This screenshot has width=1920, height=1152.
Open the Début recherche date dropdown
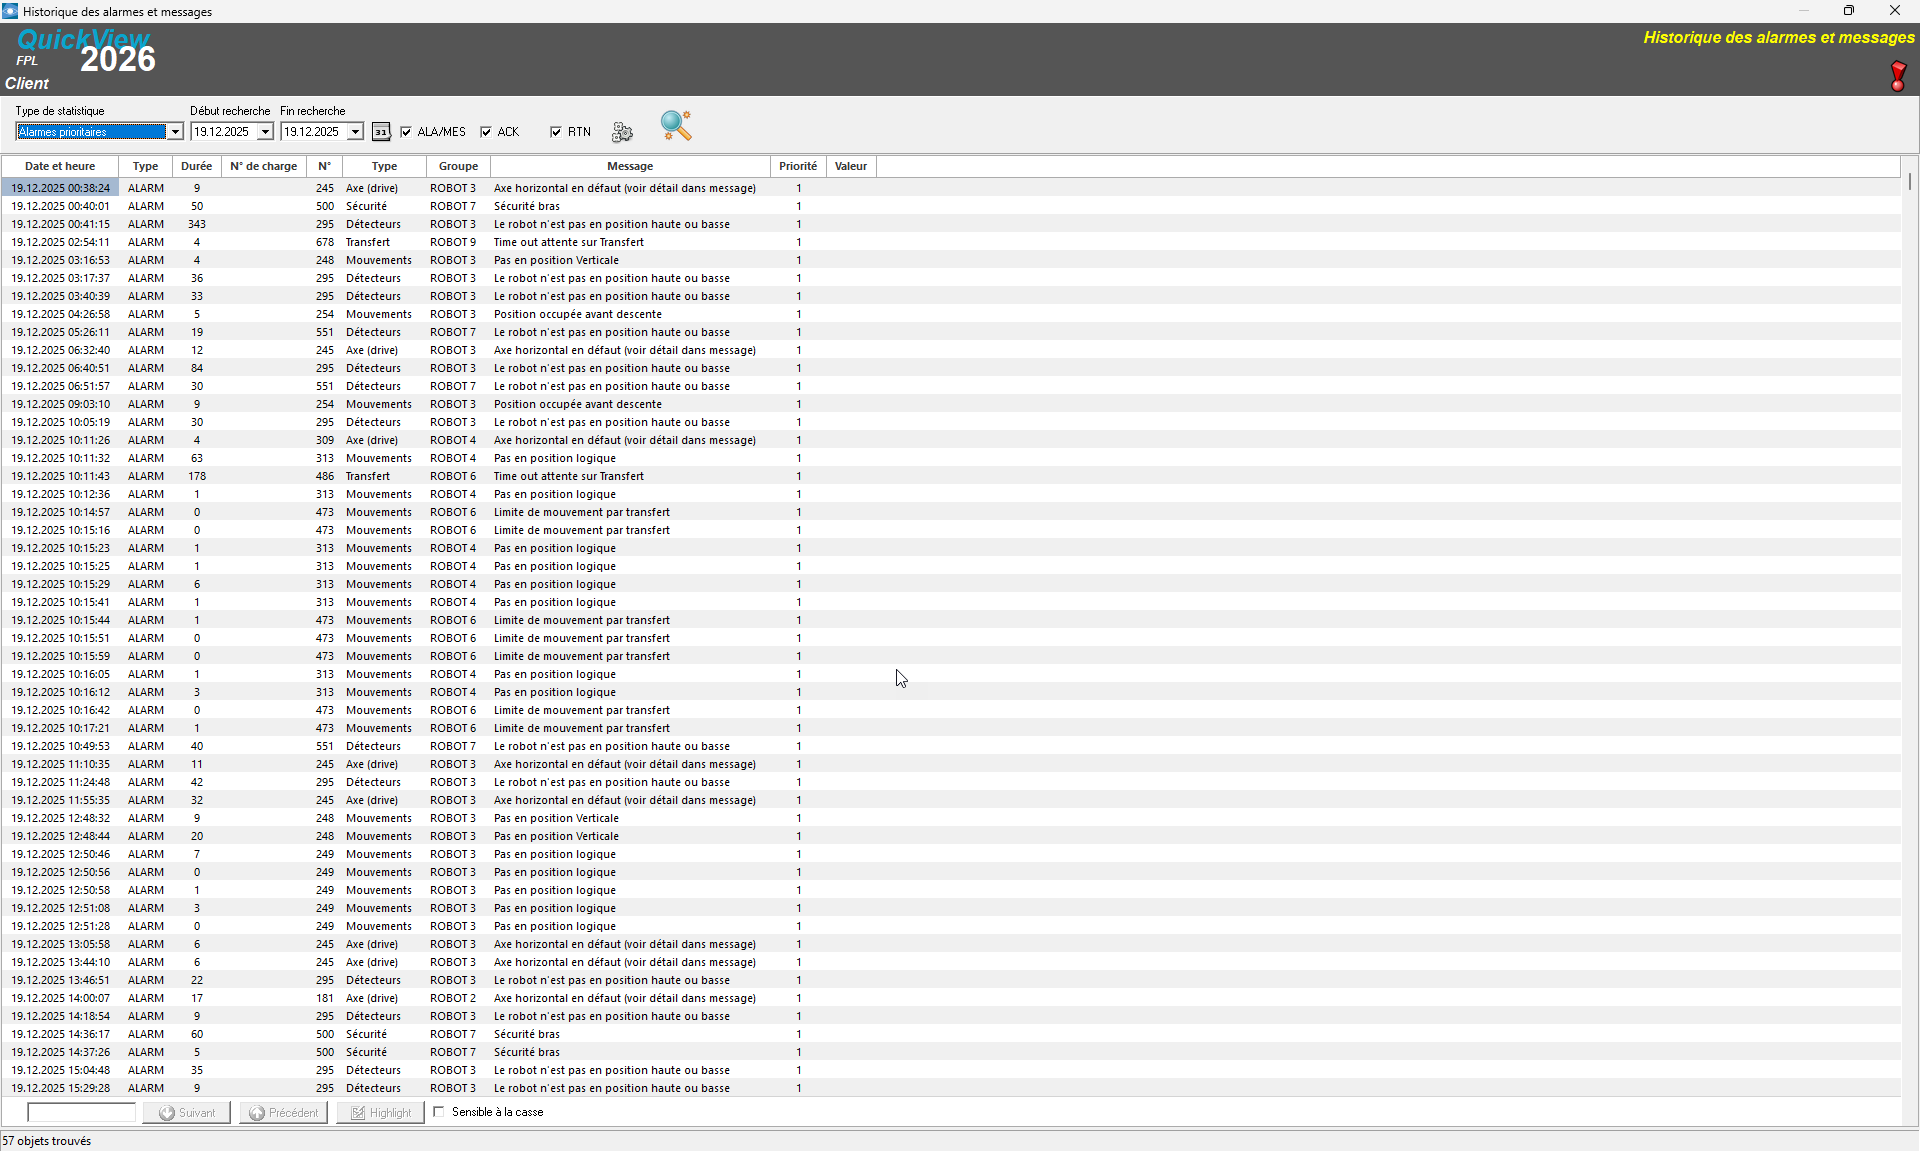265,132
